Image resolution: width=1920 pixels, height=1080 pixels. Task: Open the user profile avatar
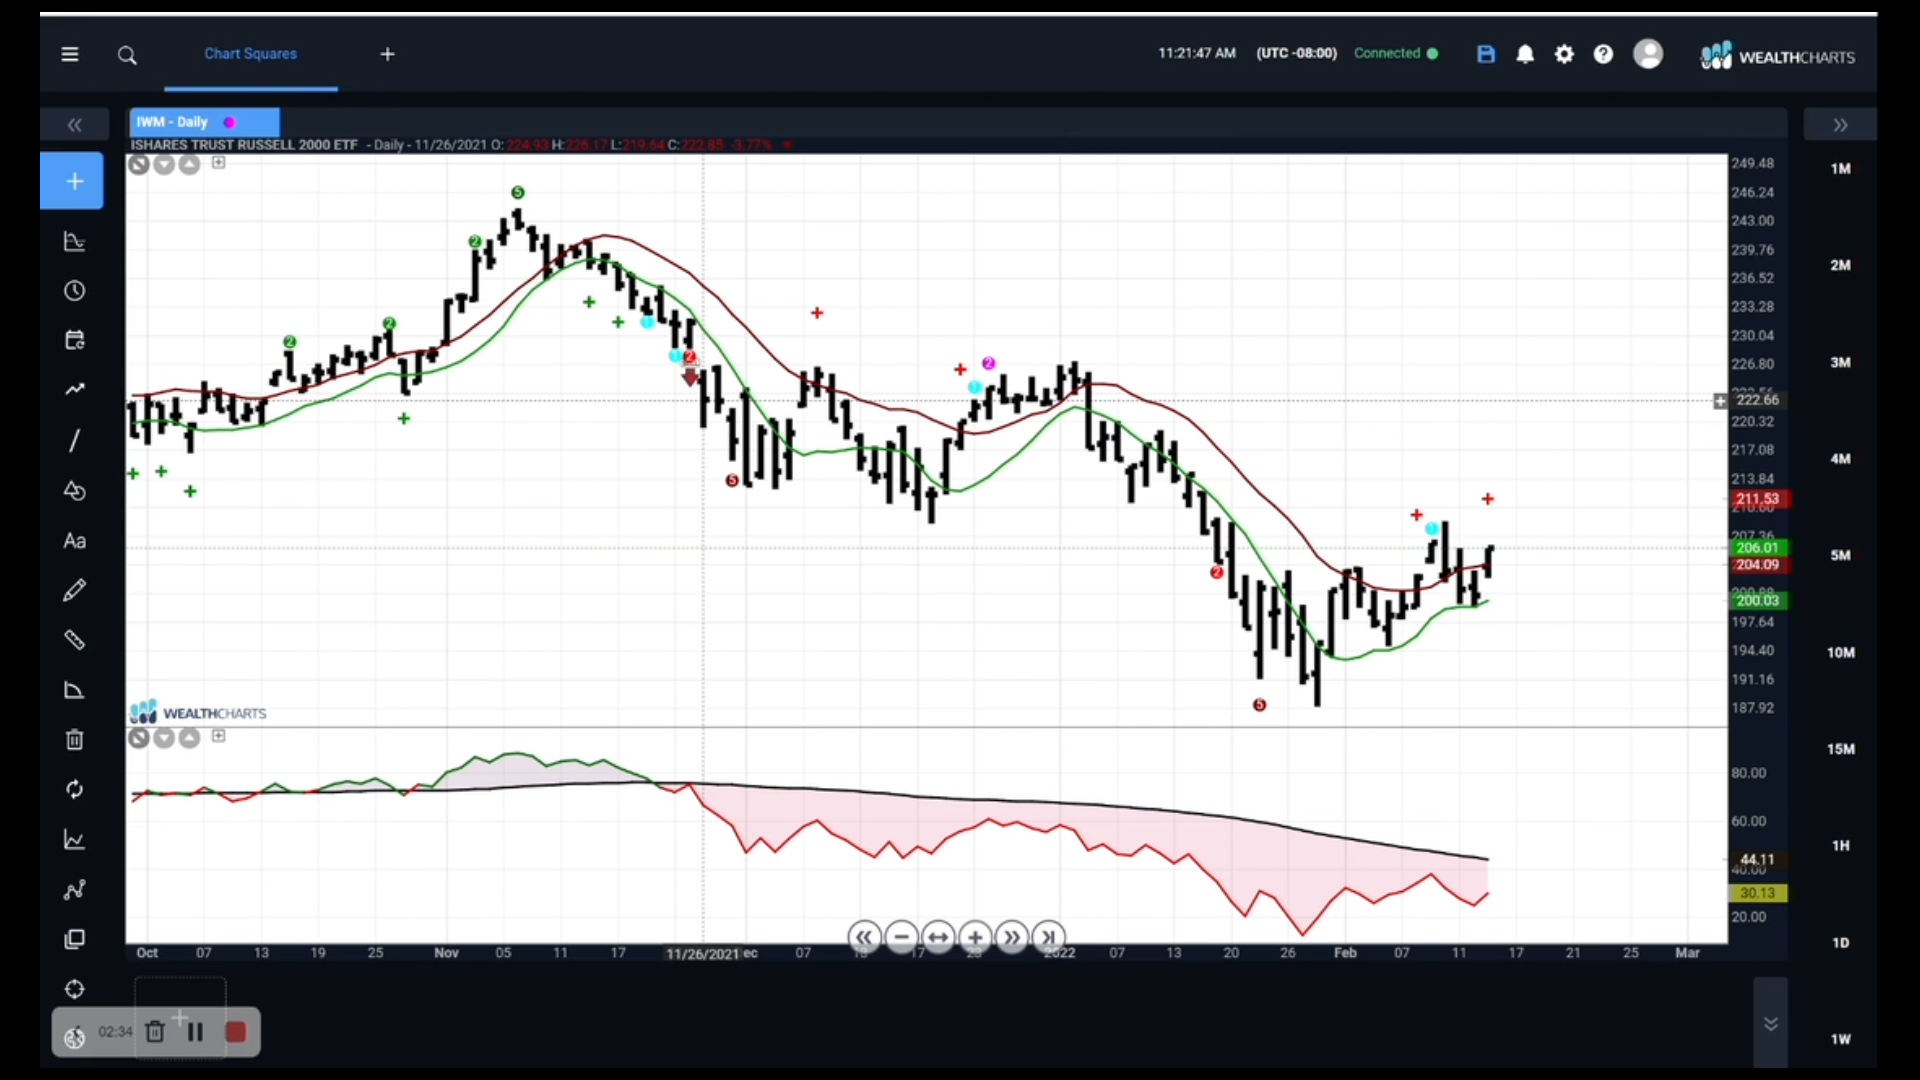click(x=1648, y=53)
